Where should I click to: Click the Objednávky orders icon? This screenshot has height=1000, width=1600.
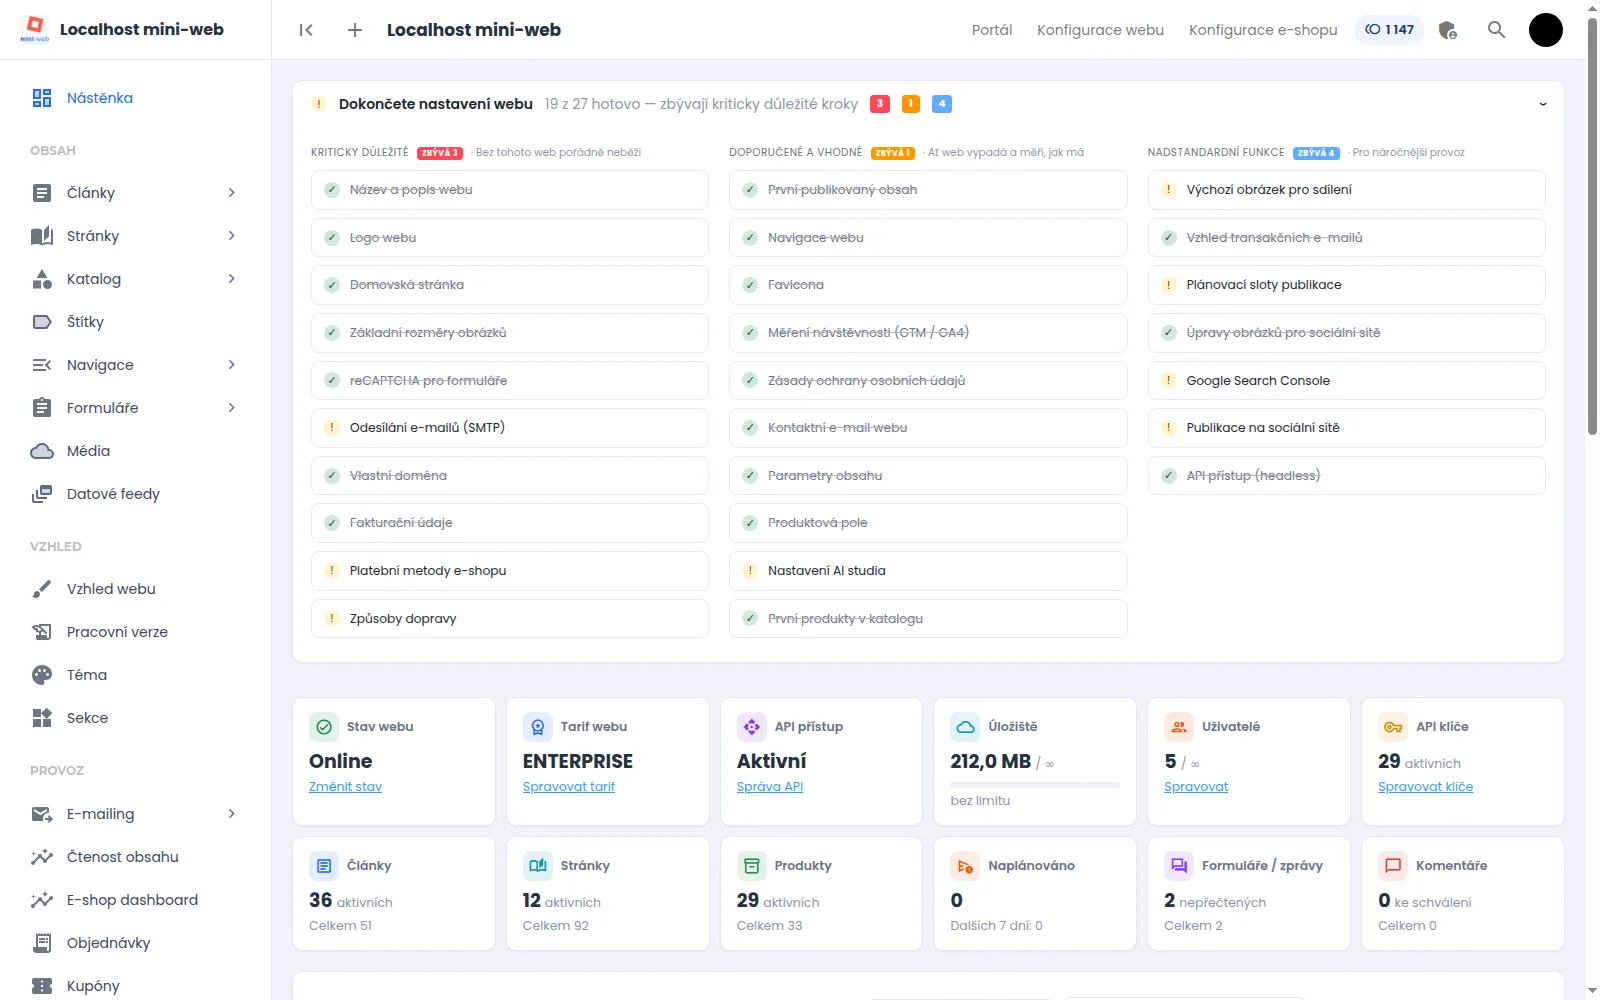pyautogui.click(x=42, y=943)
